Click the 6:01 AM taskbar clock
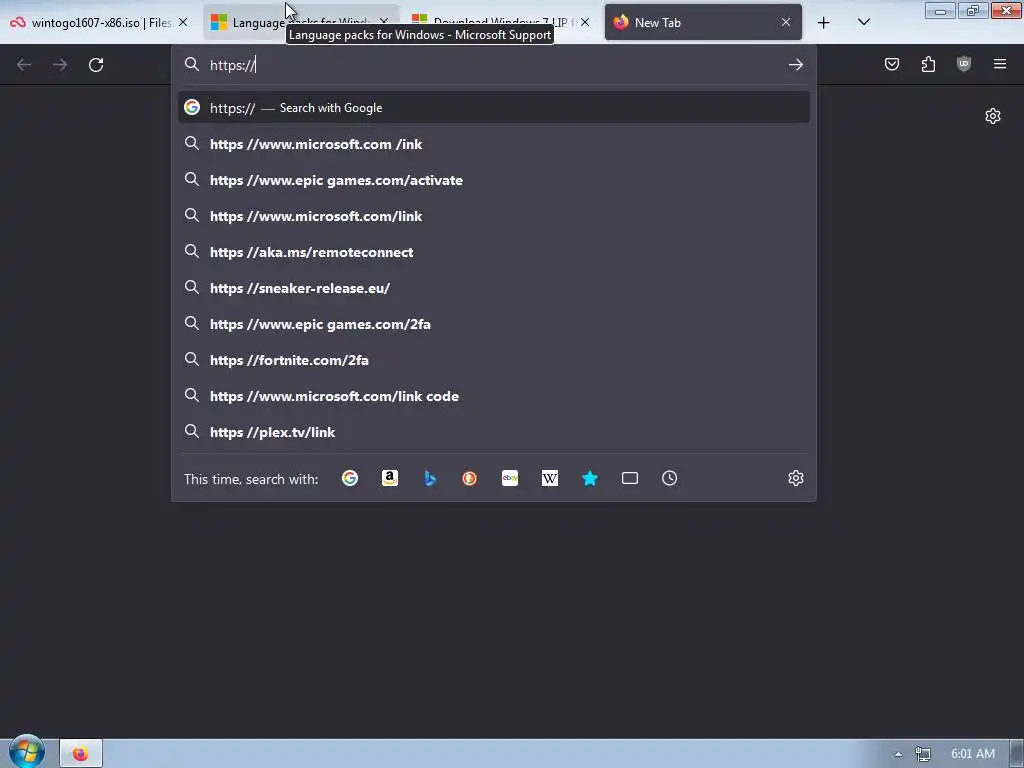1024x768 pixels. point(973,754)
